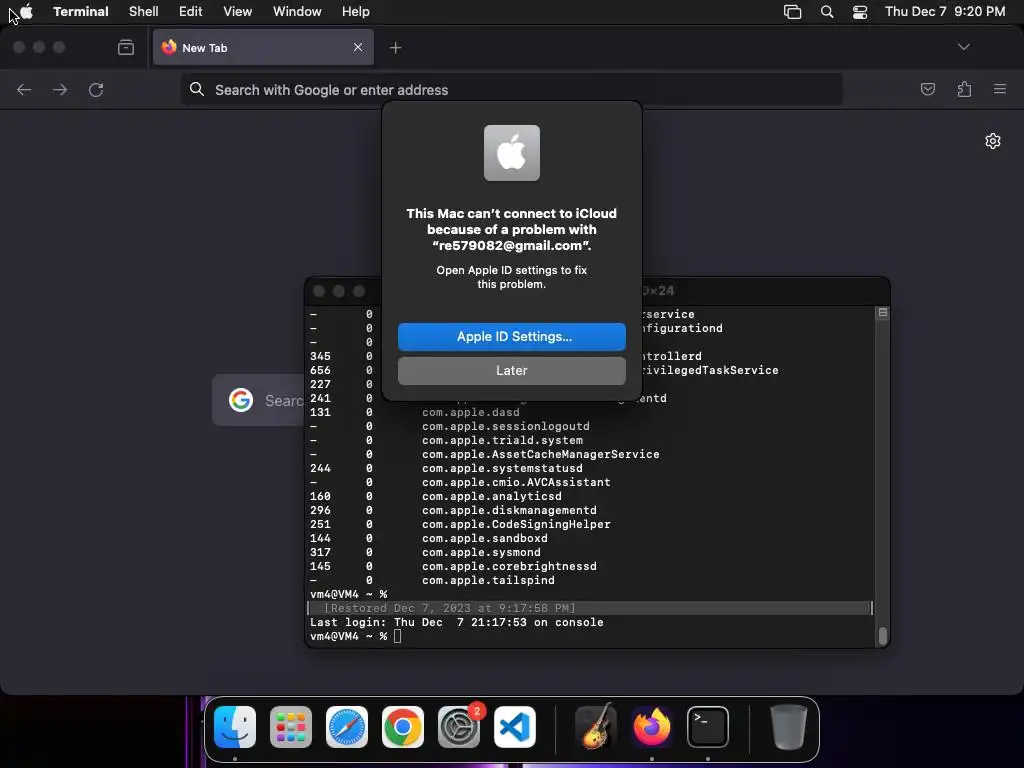Click the Terminal scrollbar thumb

(x=882, y=636)
